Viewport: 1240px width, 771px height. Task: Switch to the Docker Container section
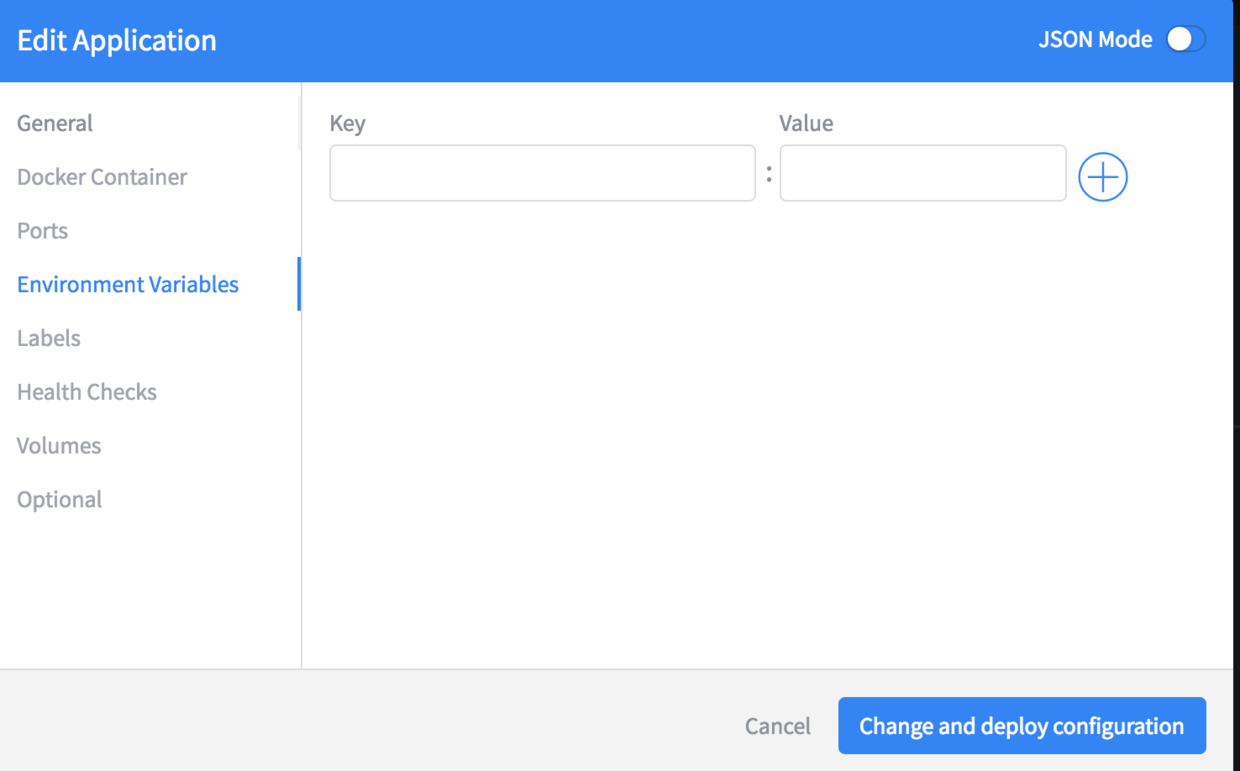click(102, 177)
